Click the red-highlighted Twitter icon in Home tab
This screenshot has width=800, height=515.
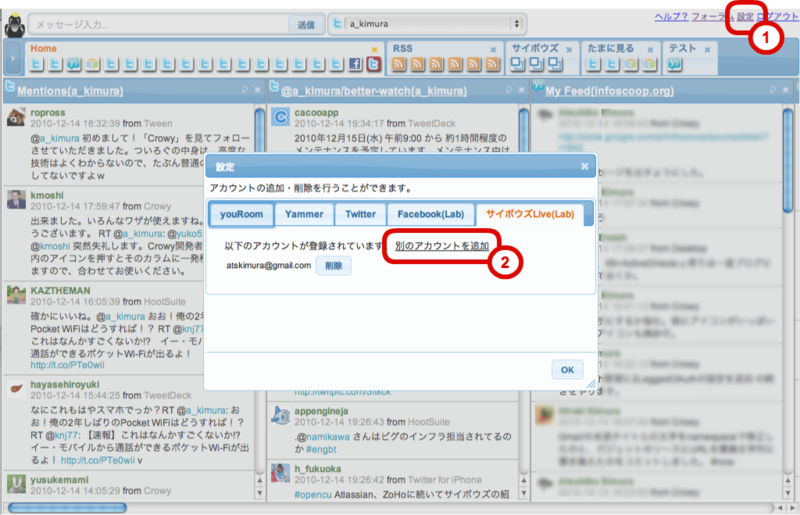(373, 64)
